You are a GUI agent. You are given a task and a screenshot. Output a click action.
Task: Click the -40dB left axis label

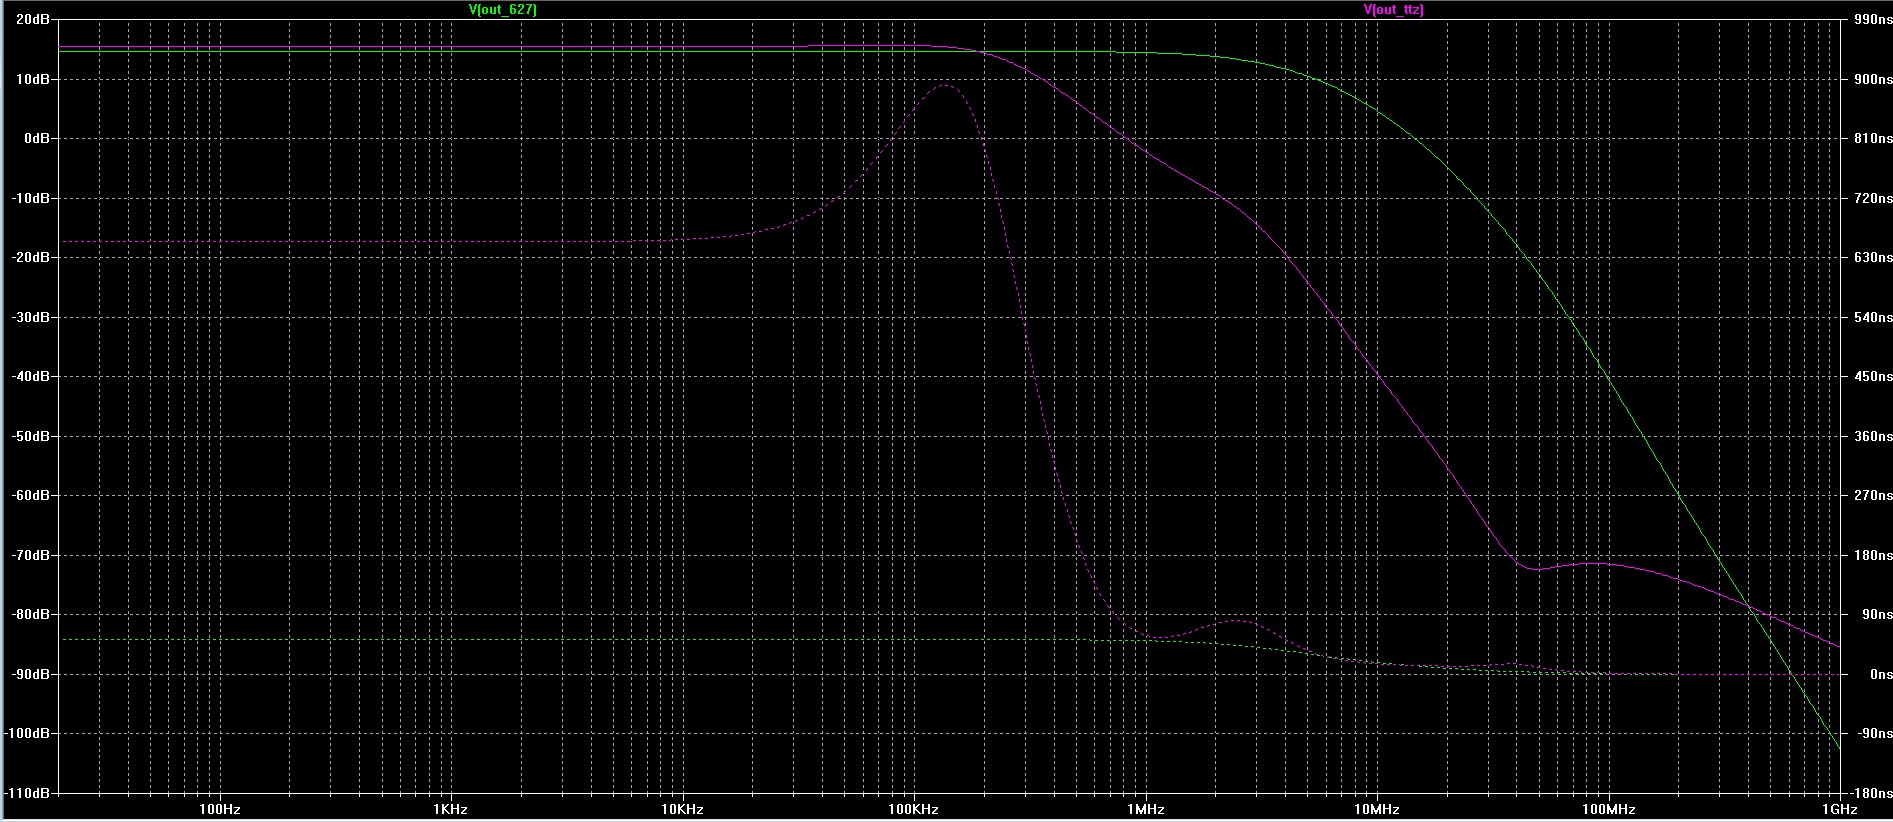[x=30, y=376]
